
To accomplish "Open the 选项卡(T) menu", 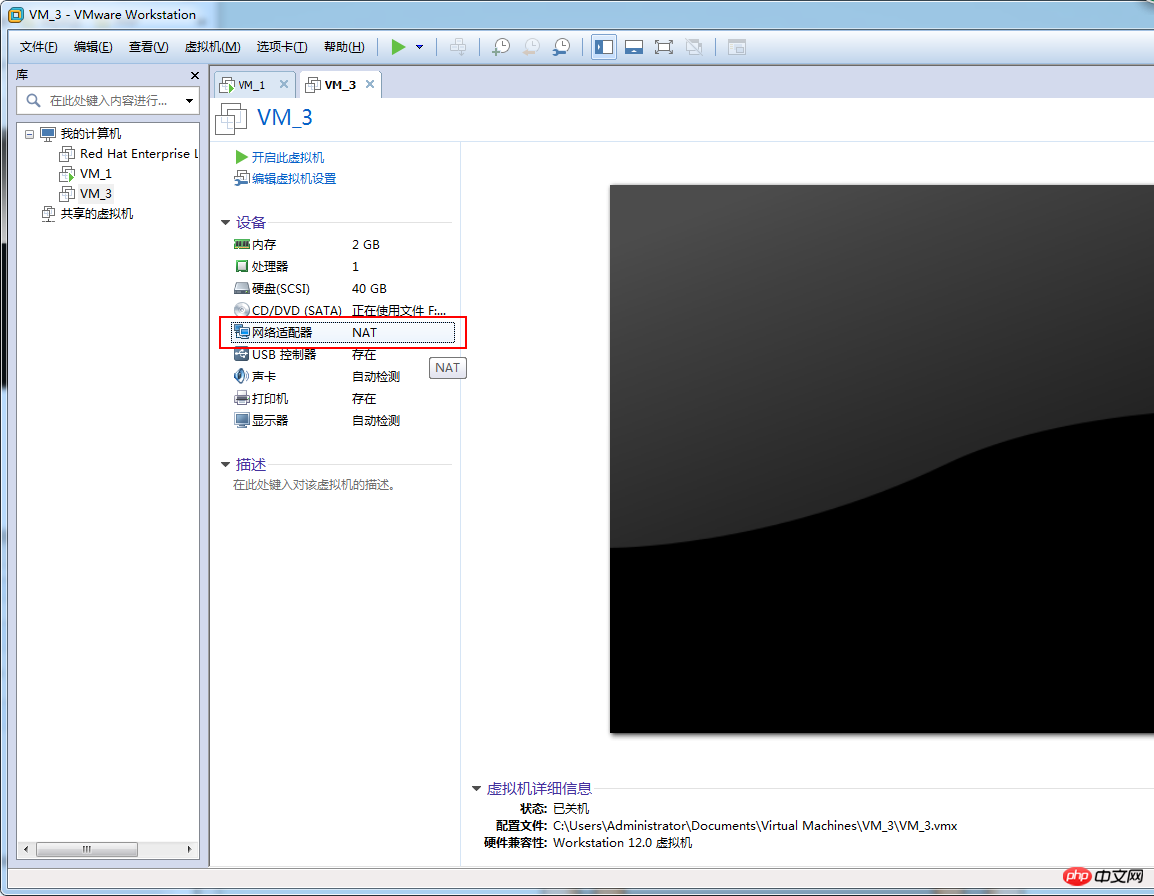I will pyautogui.click(x=282, y=47).
